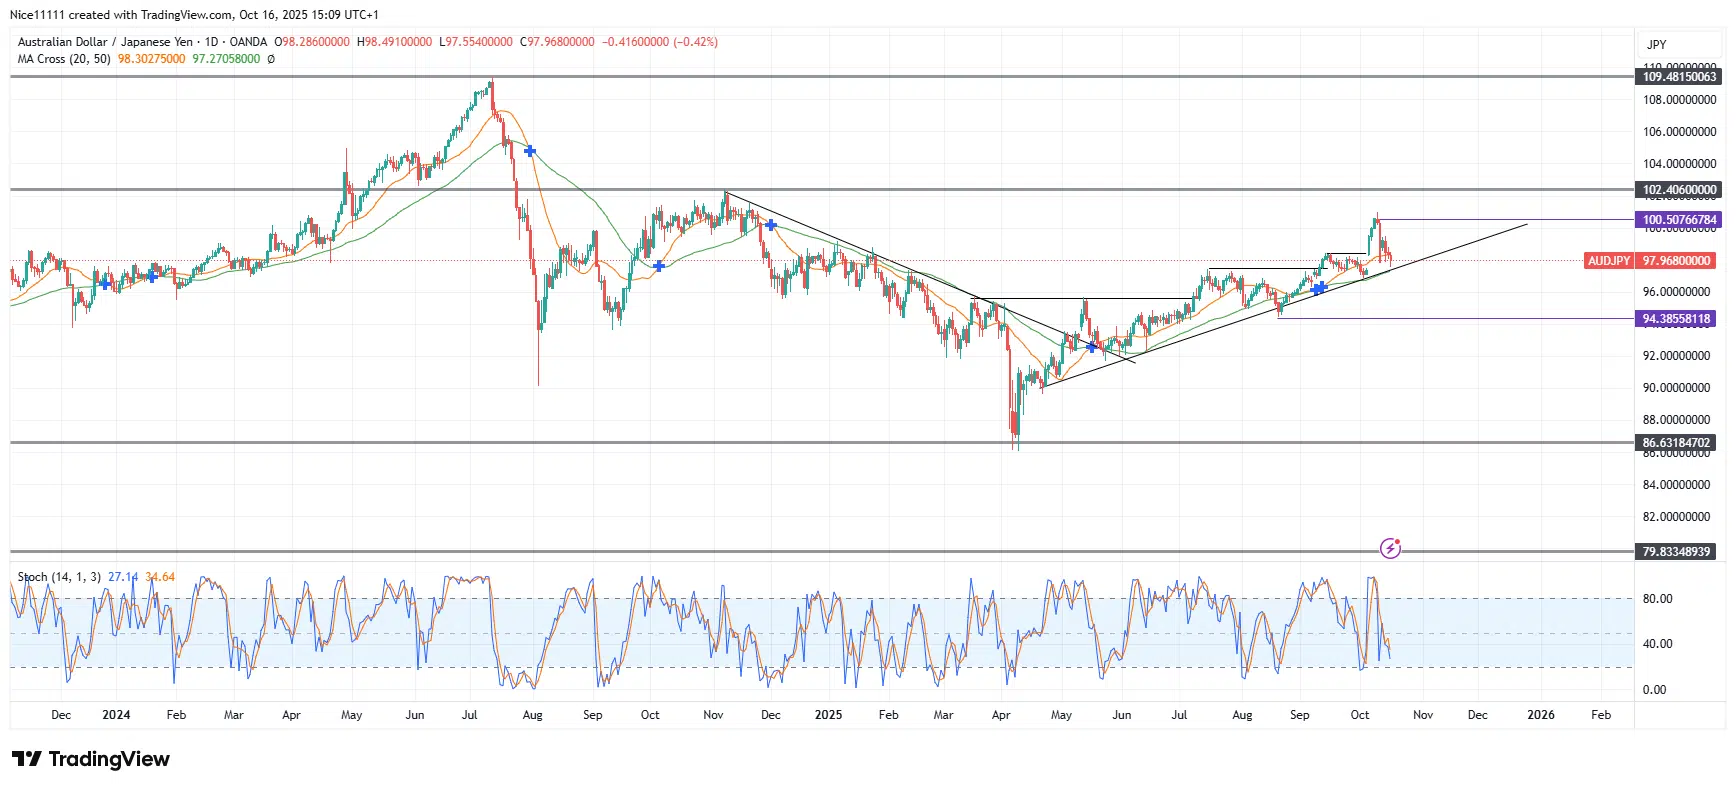Click the MA cross marker near October 2024
Viewport: 1736px width, 789px height.
659,266
